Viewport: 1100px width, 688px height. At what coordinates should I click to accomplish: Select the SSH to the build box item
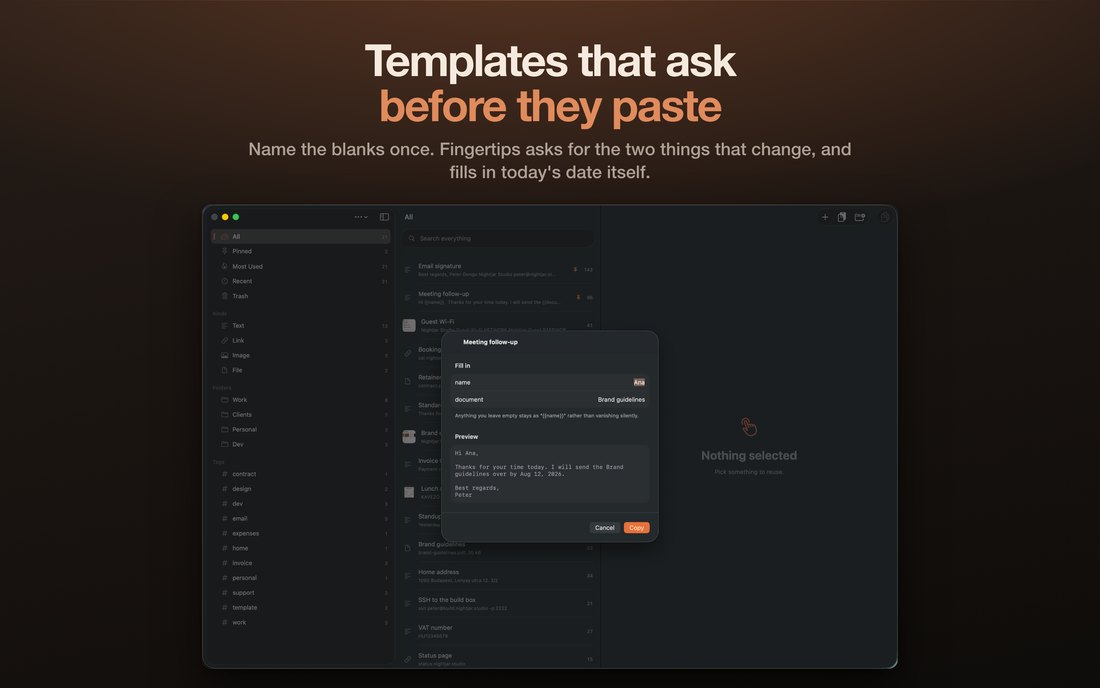click(498, 604)
